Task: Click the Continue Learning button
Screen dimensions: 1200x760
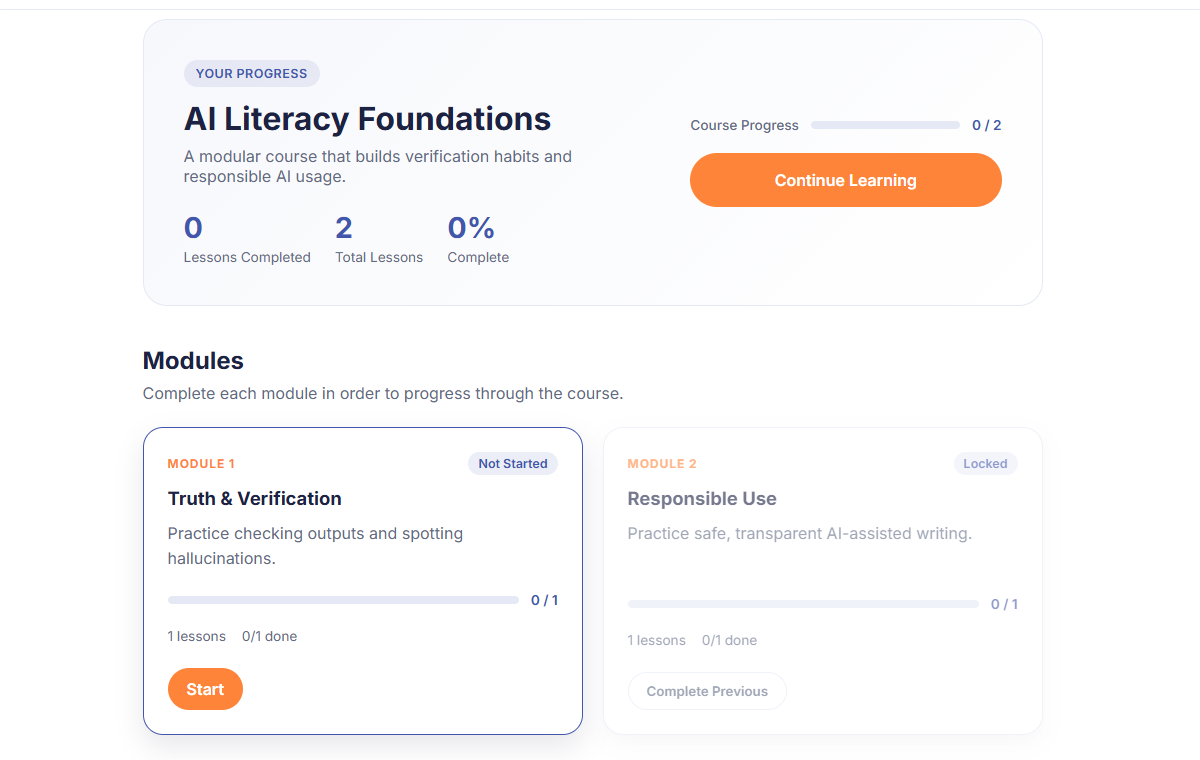Action: point(845,180)
